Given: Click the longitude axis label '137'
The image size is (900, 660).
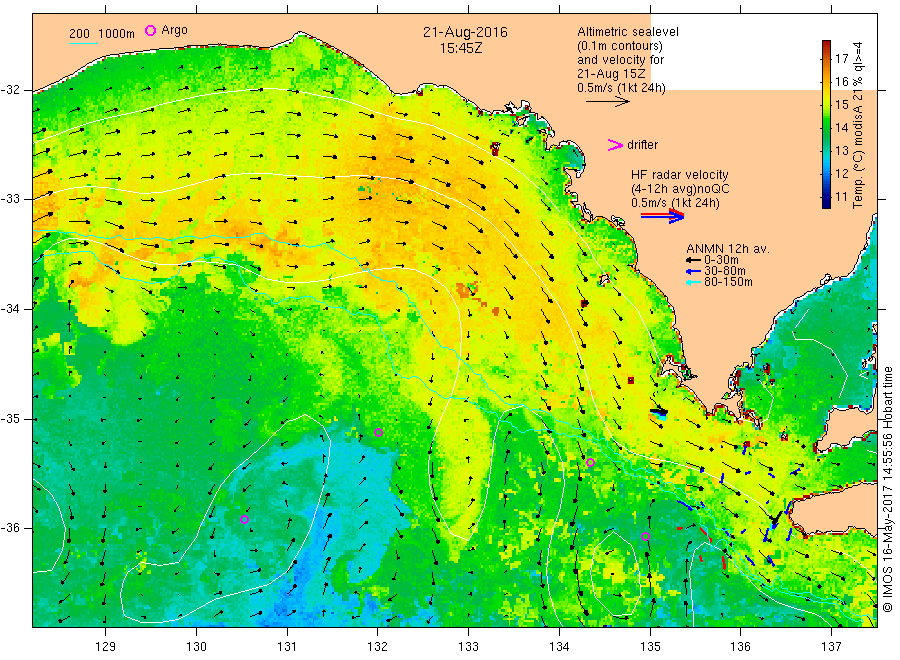Looking at the screenshot, I should click(x=831, y=647).
